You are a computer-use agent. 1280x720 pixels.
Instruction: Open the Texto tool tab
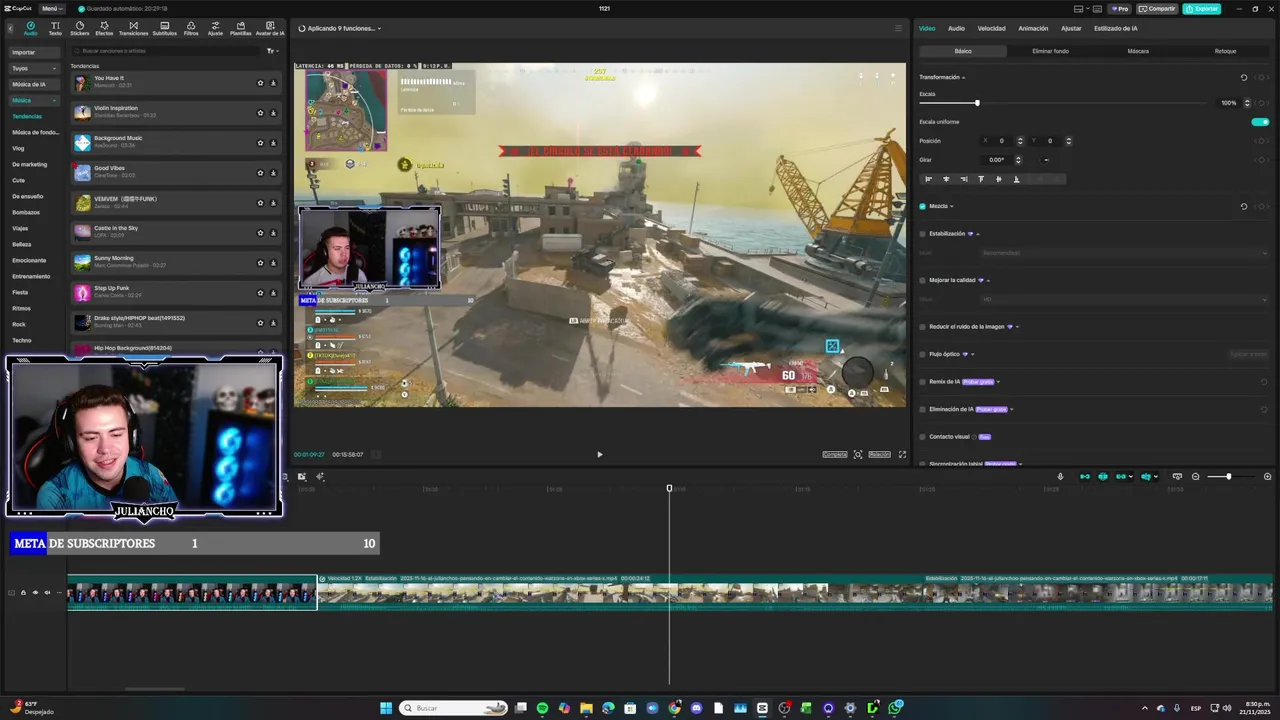[x=55, y=28]
